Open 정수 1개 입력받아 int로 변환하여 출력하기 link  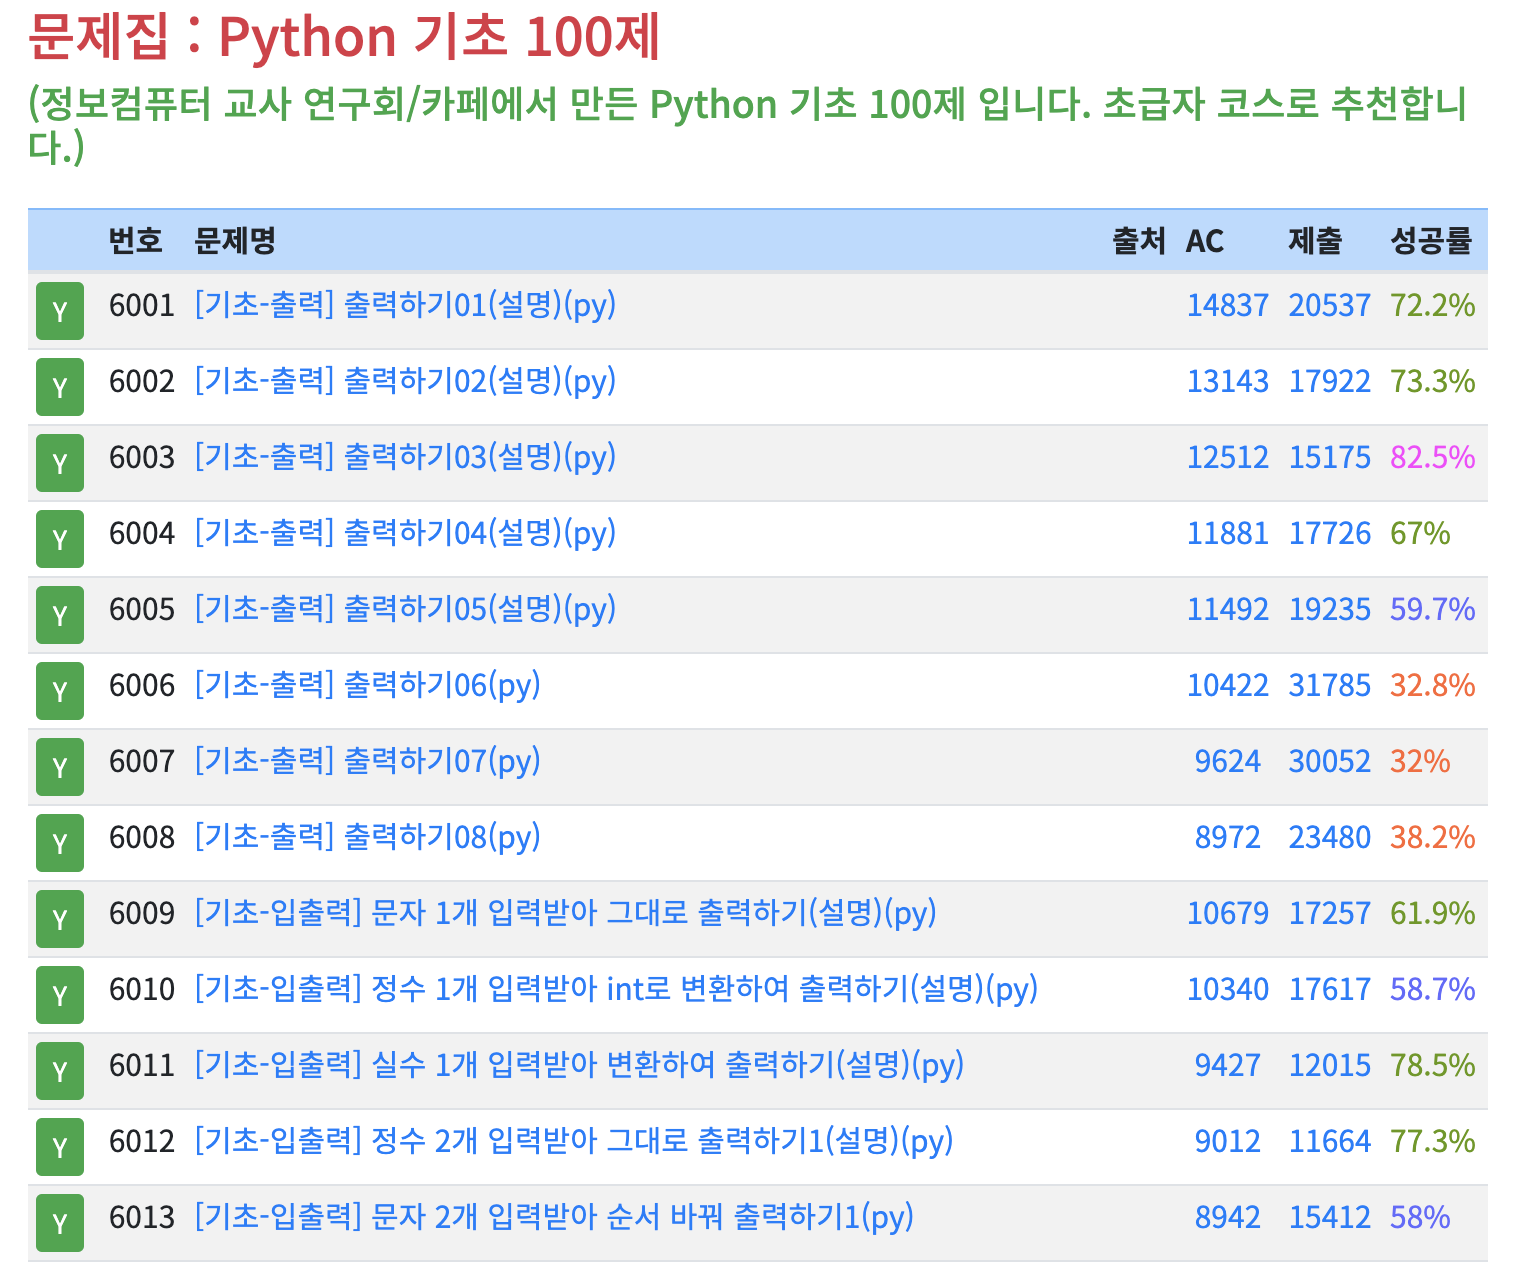pos(616,989)
